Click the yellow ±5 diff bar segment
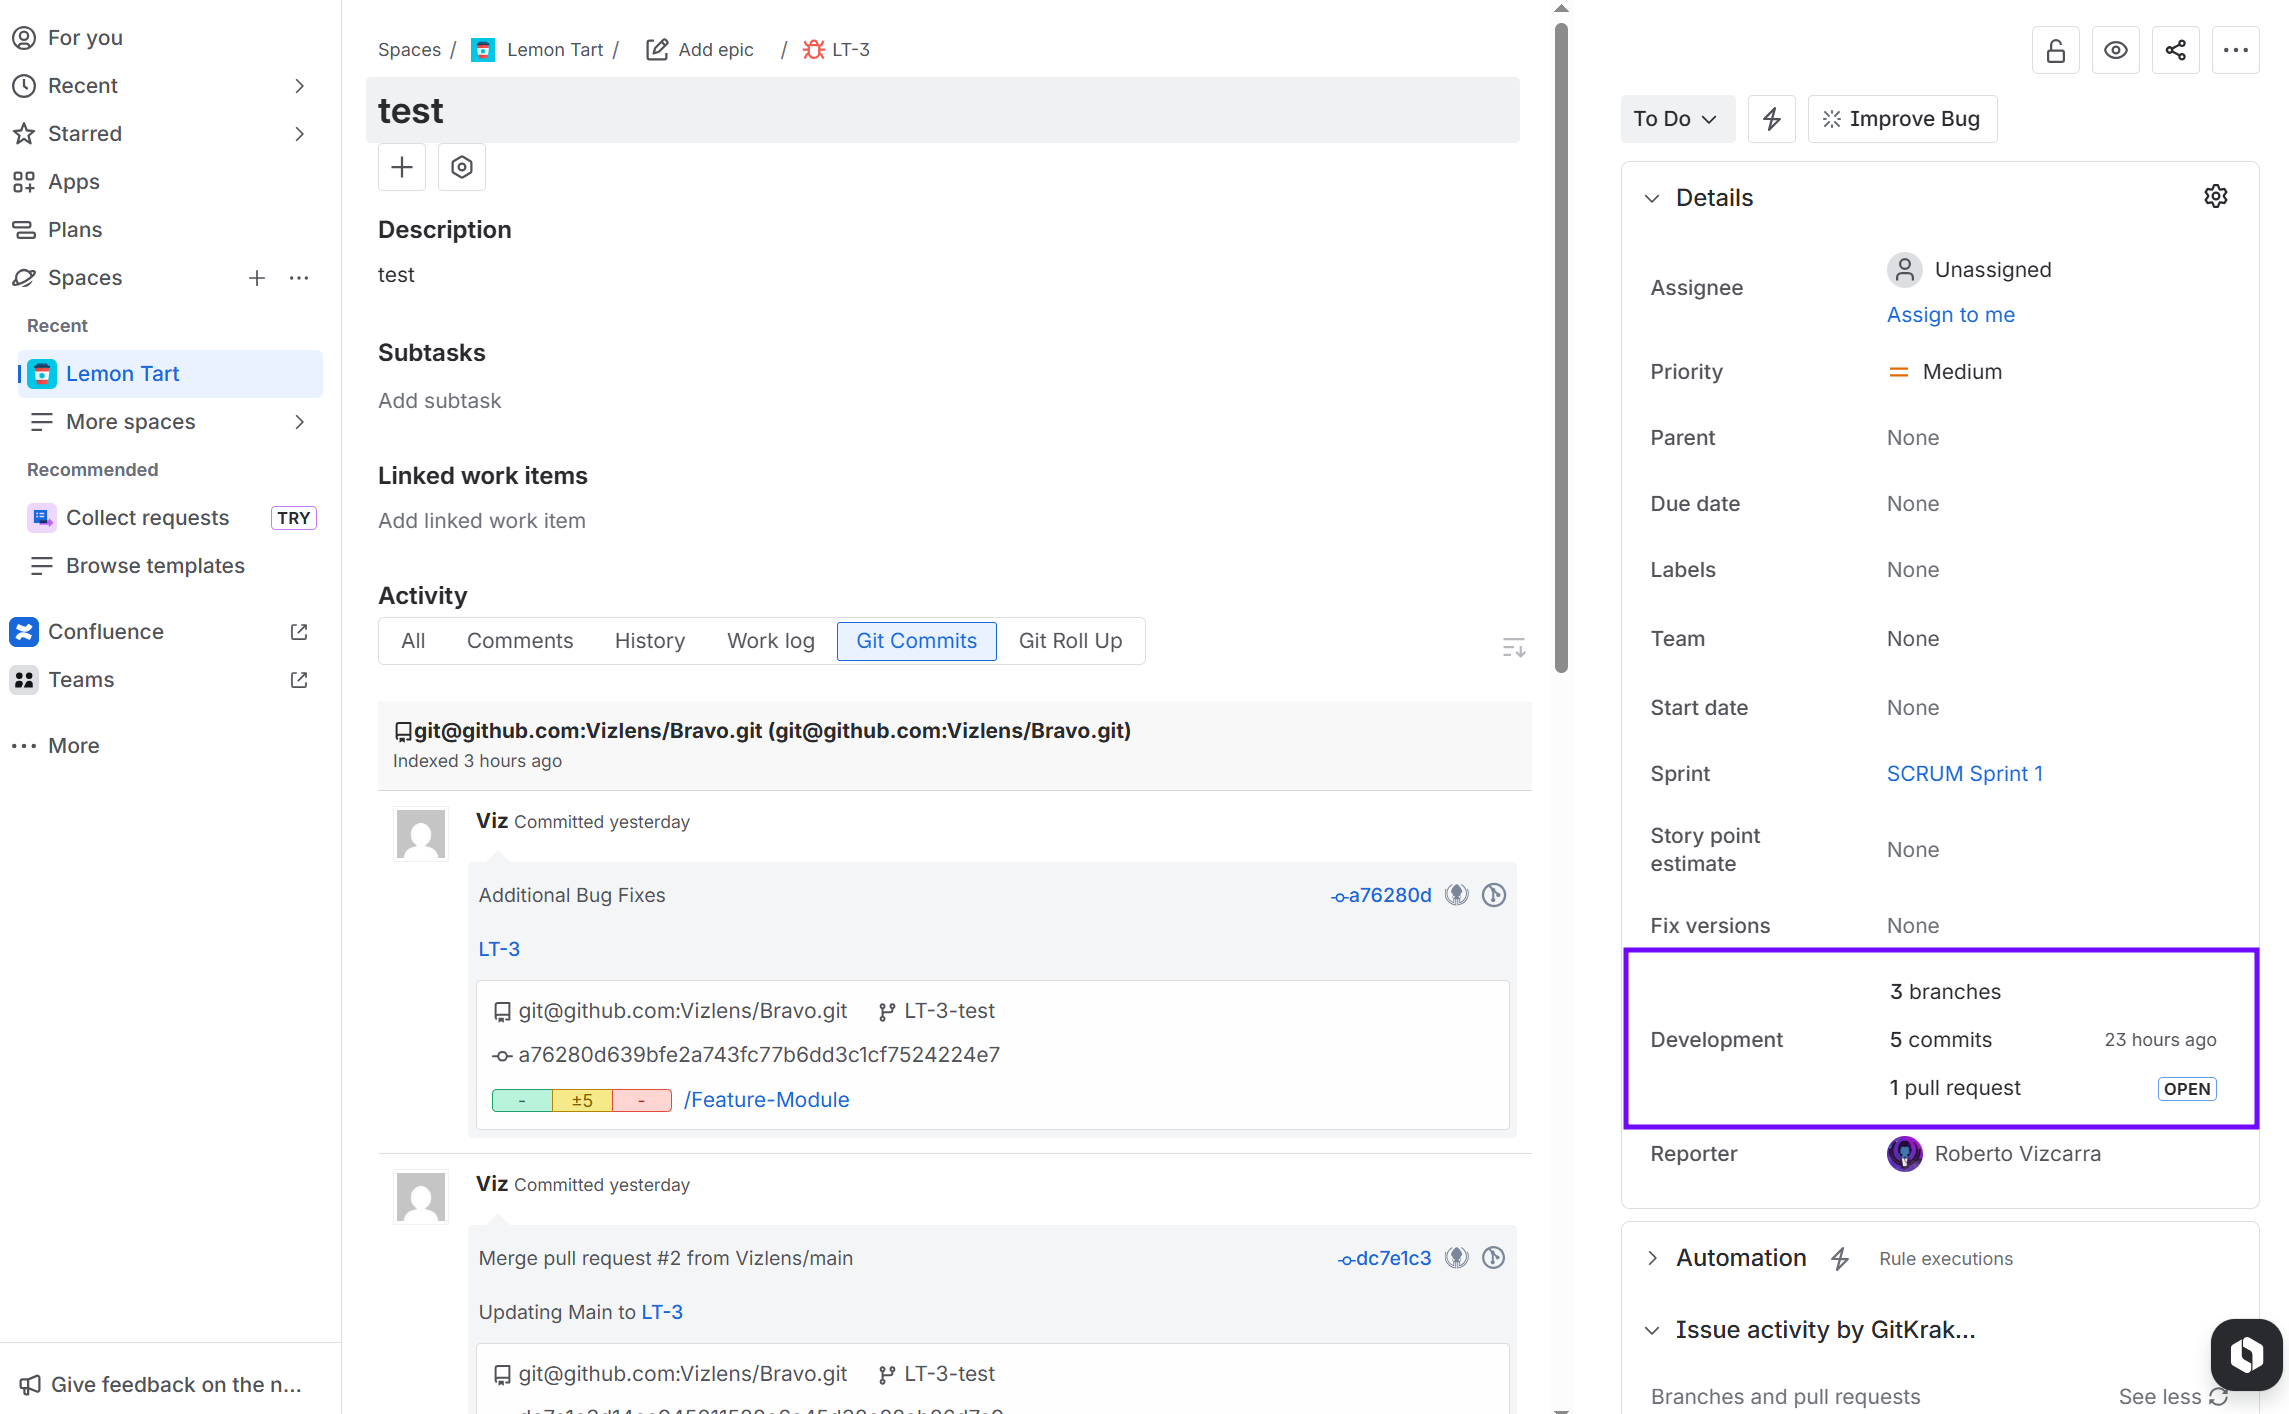2289x1414 pixels. [582, 1101]
